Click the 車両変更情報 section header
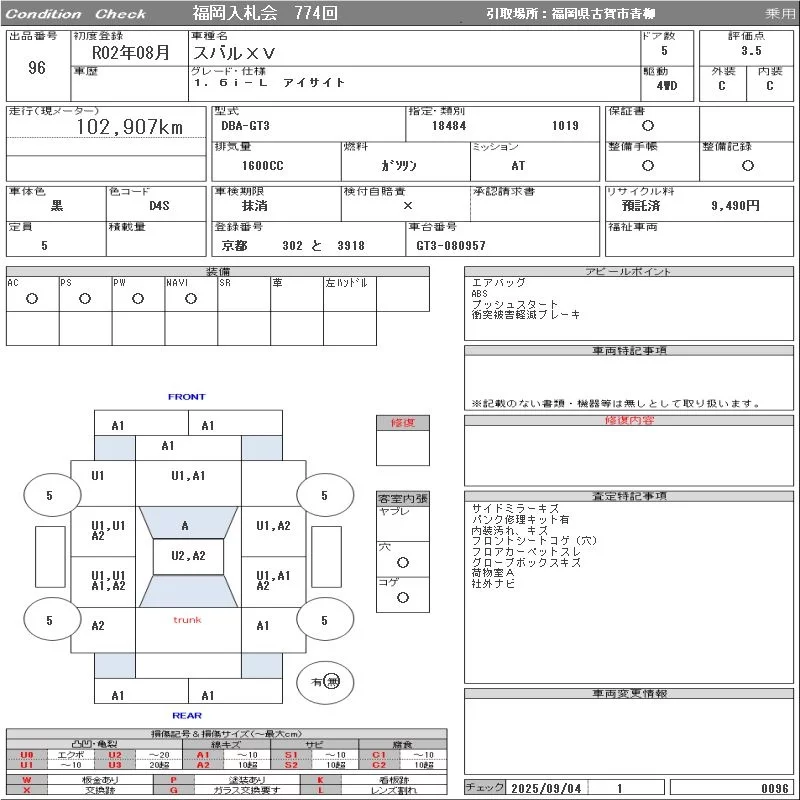The height and width of the screenshot is (800, 800). pyautogui.click(x=629, y=694)
